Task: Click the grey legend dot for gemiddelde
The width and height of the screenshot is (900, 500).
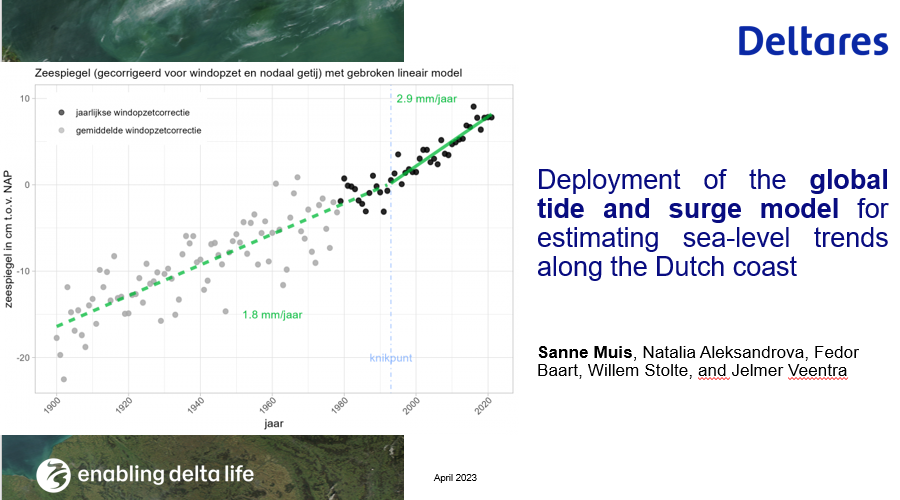Action: click(x=61, y=130)
